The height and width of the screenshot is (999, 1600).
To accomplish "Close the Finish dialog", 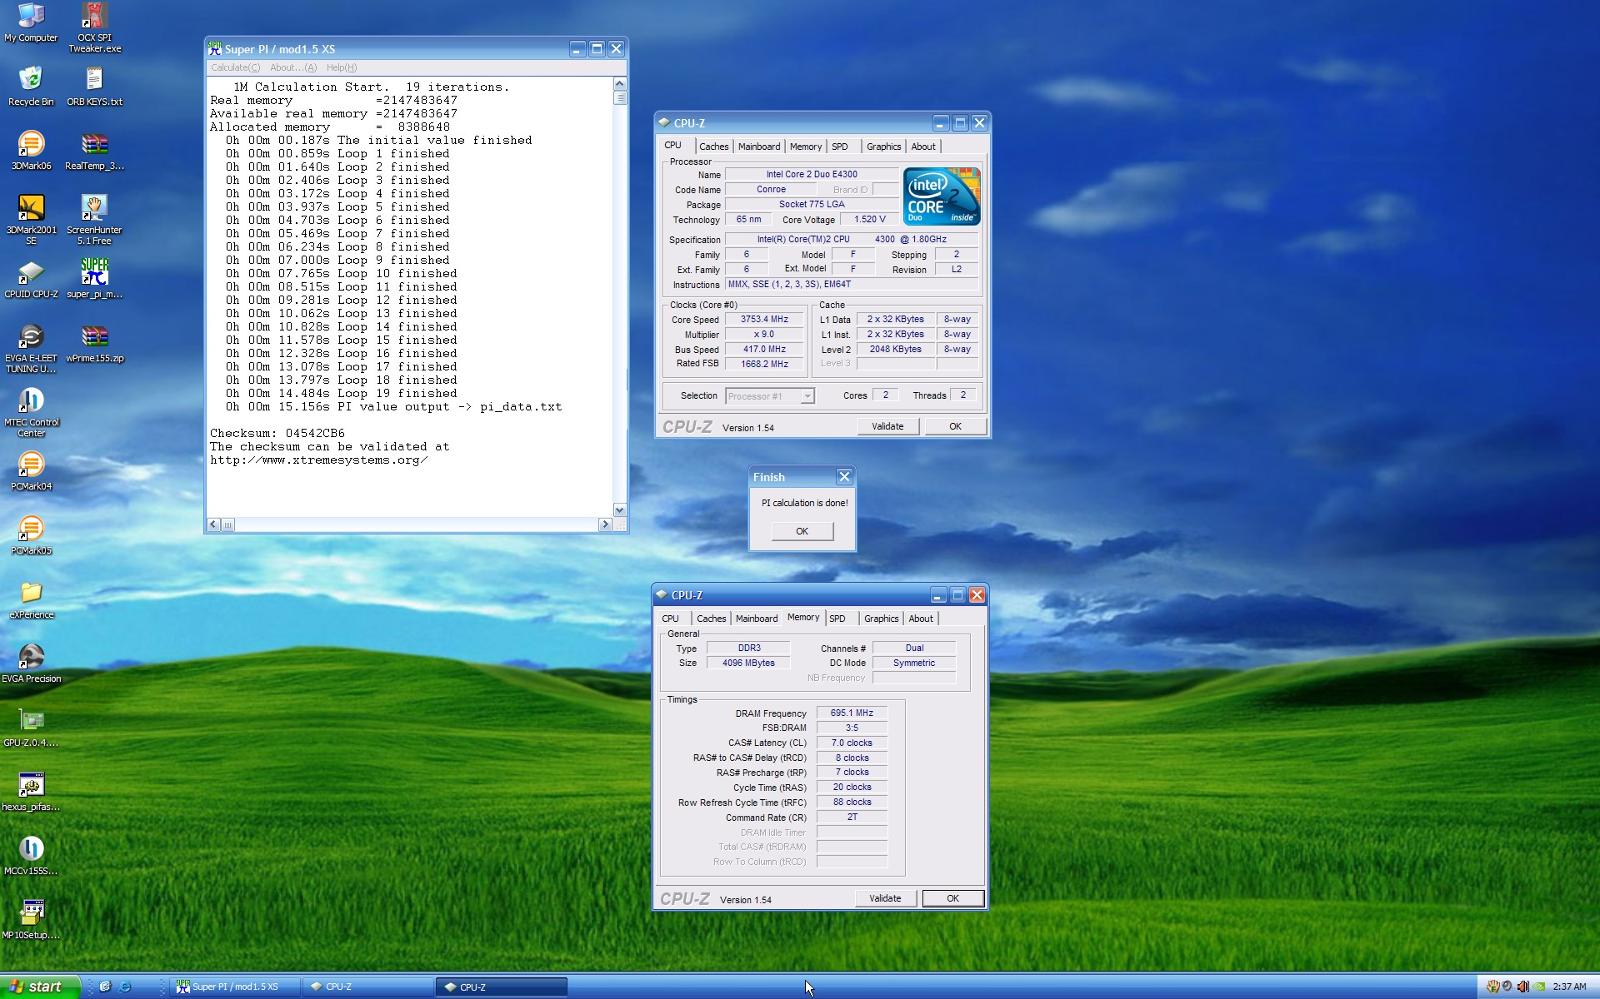I will 844,477.
